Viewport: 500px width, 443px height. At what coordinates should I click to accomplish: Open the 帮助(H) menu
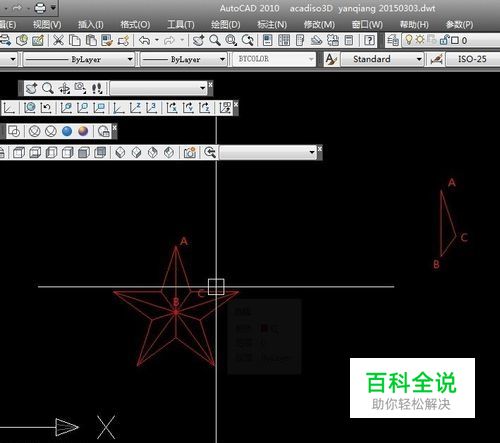click(414, 24)
